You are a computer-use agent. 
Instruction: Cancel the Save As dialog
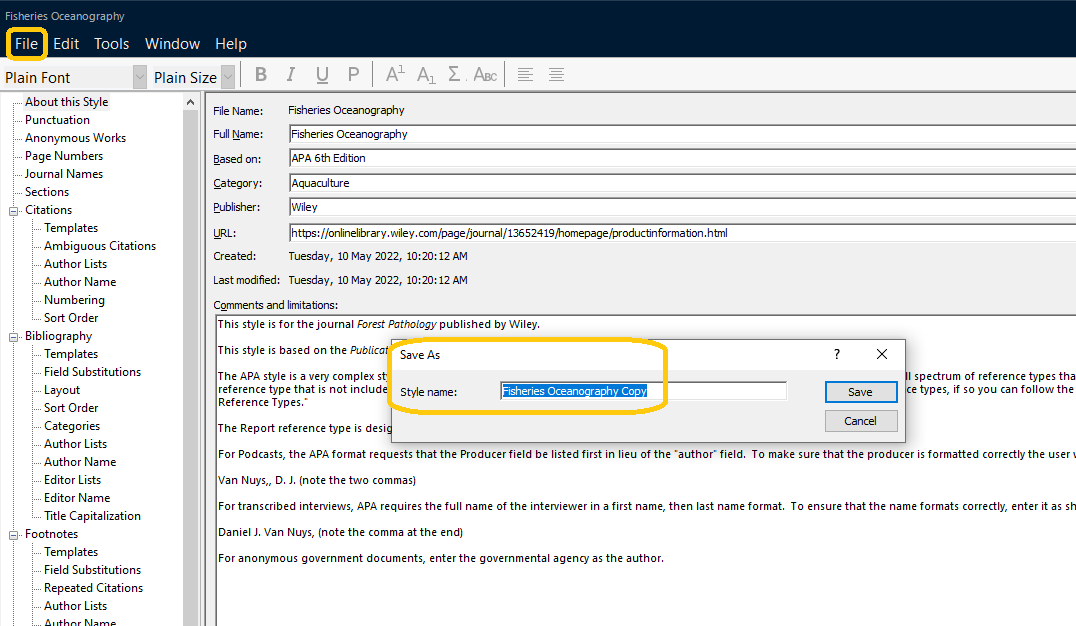pyautogui.click(x=860, y=421)
